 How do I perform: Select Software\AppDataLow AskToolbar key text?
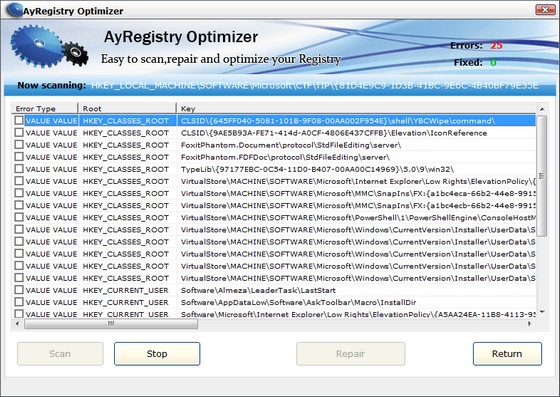click(299, 302)
